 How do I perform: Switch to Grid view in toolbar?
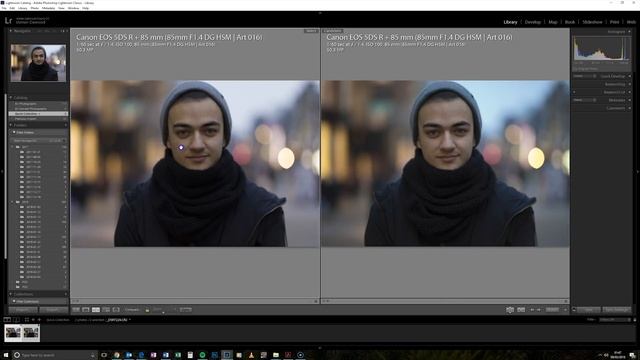pyautogui.click(x=76, y=310)
